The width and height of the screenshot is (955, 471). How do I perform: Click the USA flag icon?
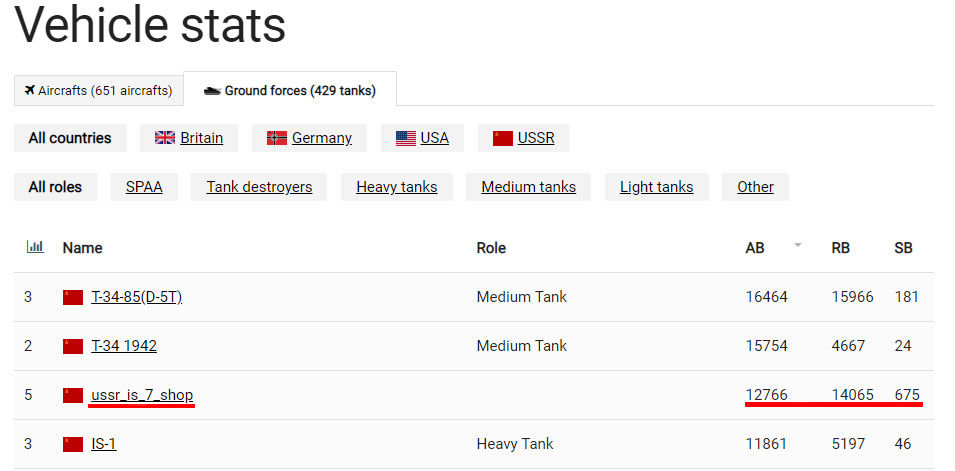point(406,138)
